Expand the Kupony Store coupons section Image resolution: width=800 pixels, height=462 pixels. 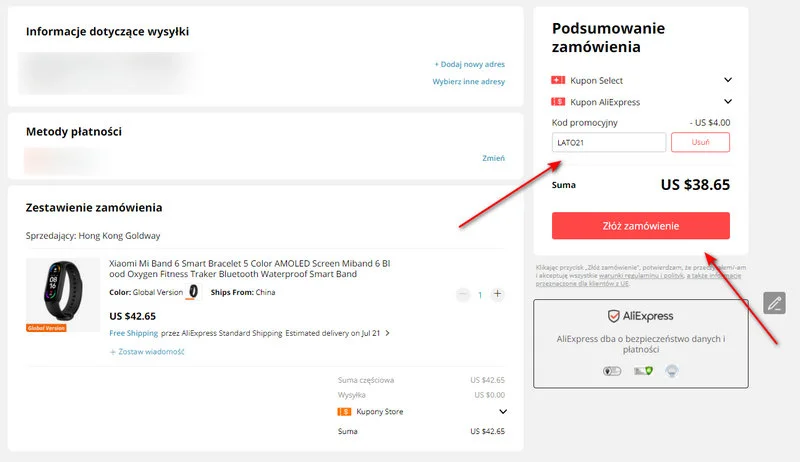(502, 411)
